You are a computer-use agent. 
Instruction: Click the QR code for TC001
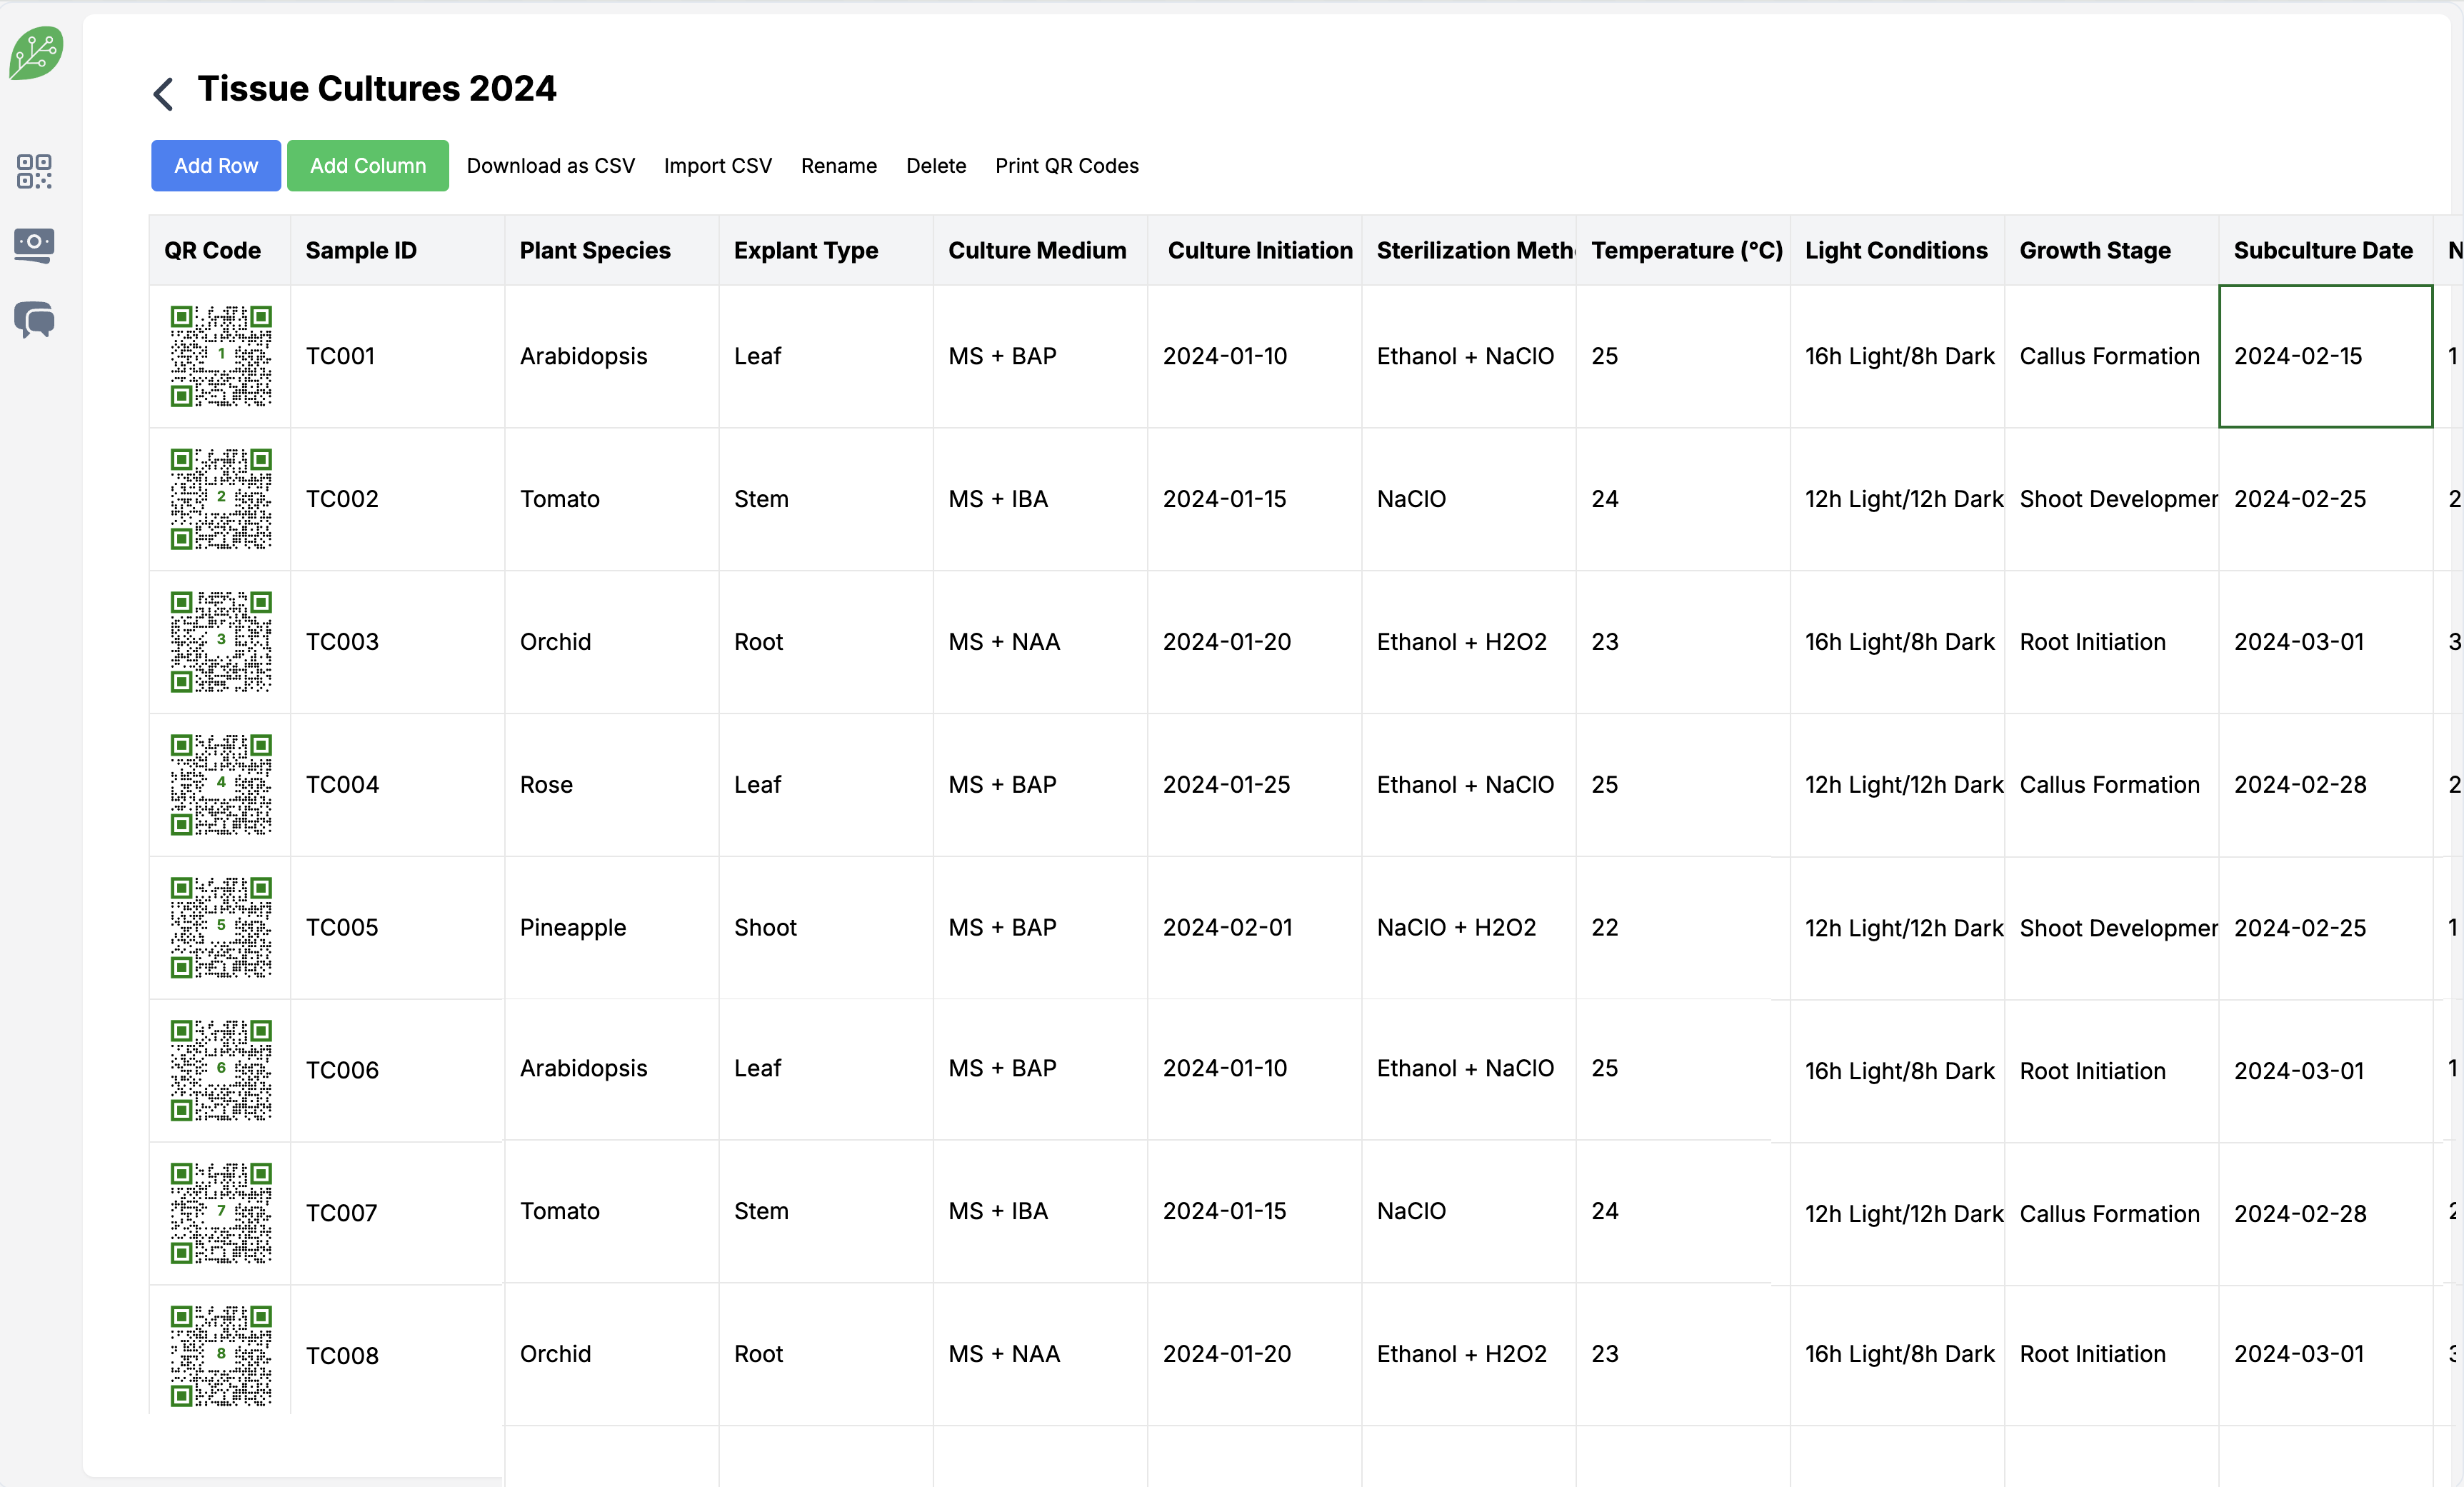(x=221, y=356)
